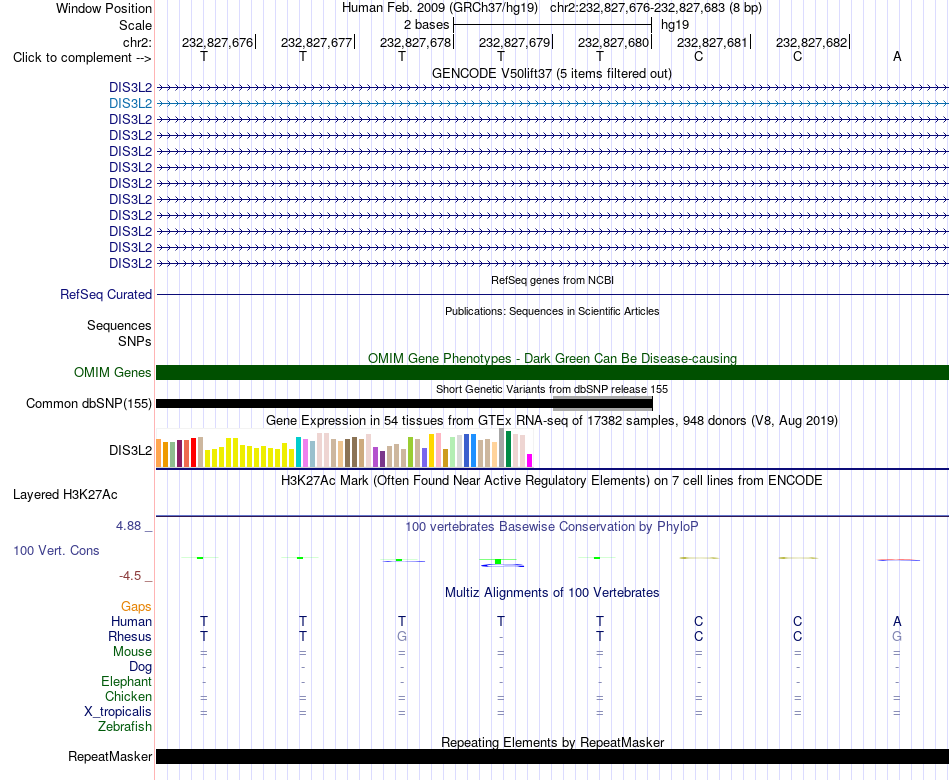This screenshot has width=950, height=780.
Task: Click the OMIM Genes track label
Action: pos(112,373)
